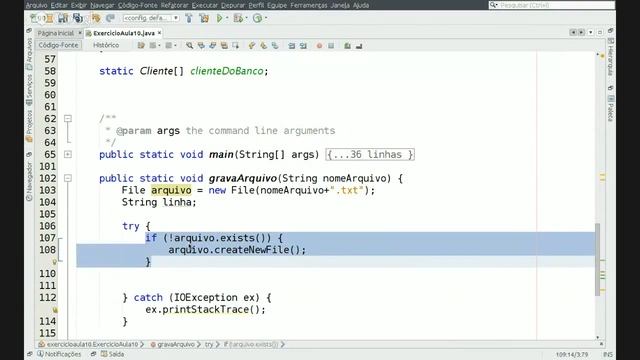The width and height of the screenshot is (640, 360).
Task: Click the folded 36 linhas placeholder
Action: tap(370, 155)
